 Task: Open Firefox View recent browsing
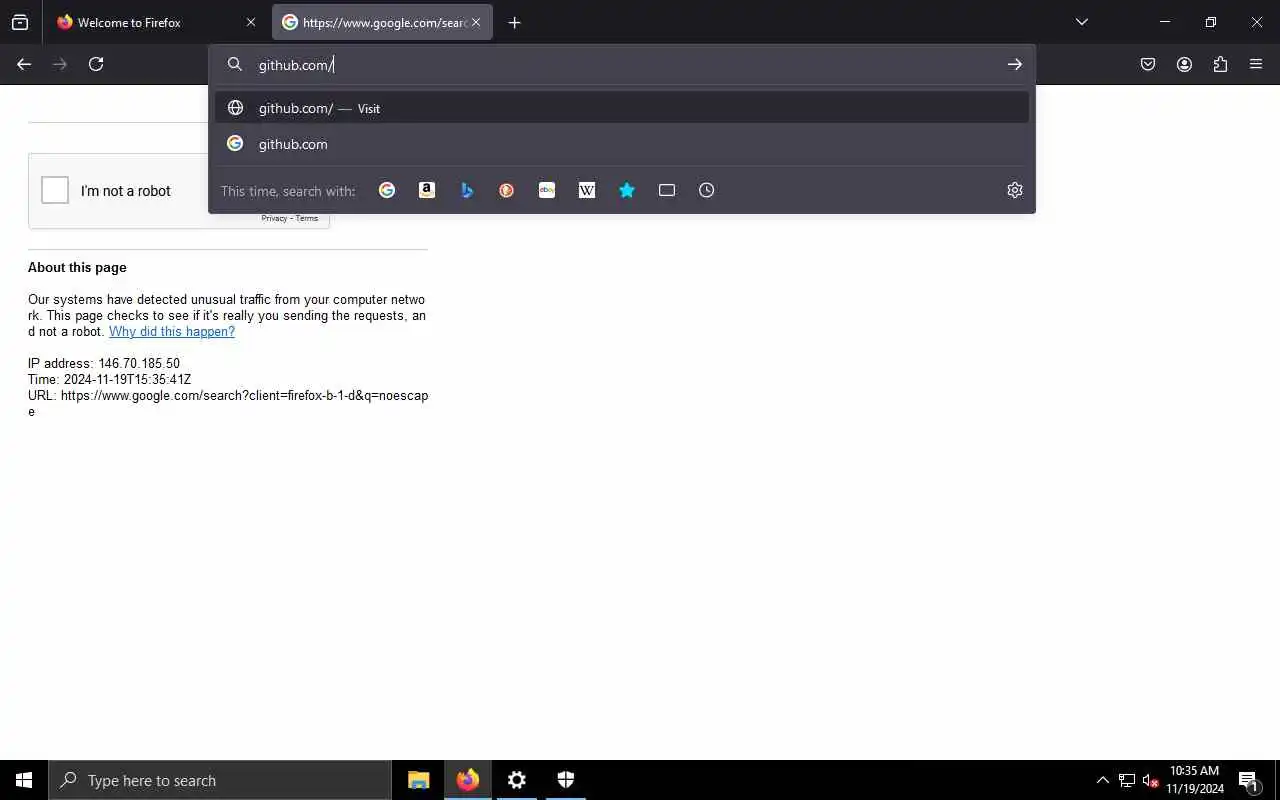click(20, 22)
